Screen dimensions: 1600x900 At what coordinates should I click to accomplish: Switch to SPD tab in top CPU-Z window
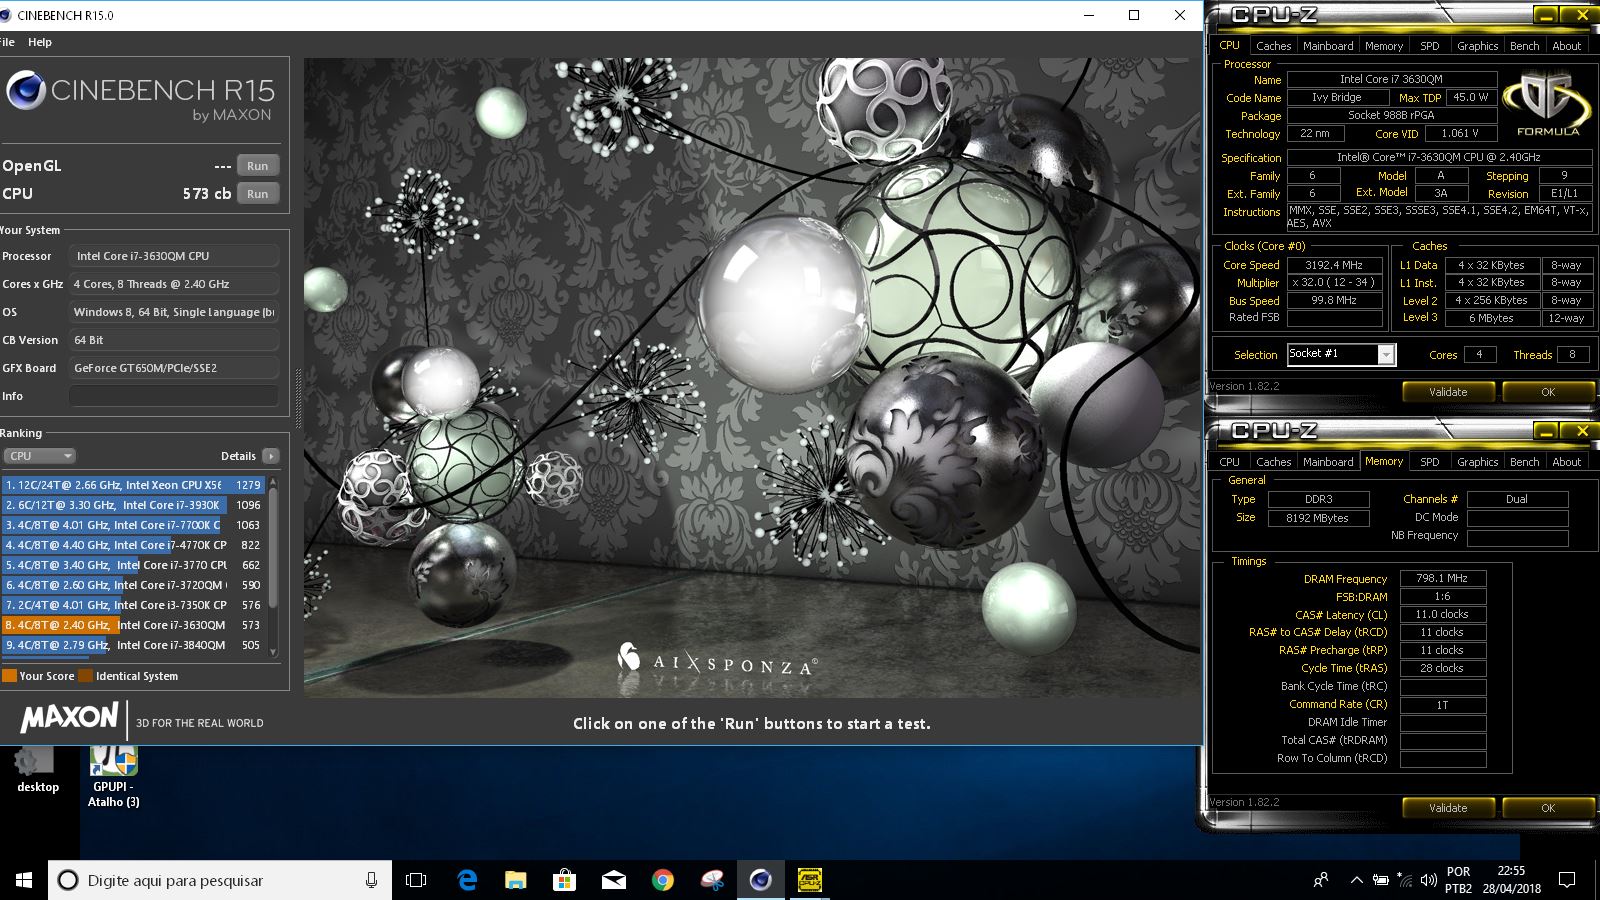coord(1430,46)
